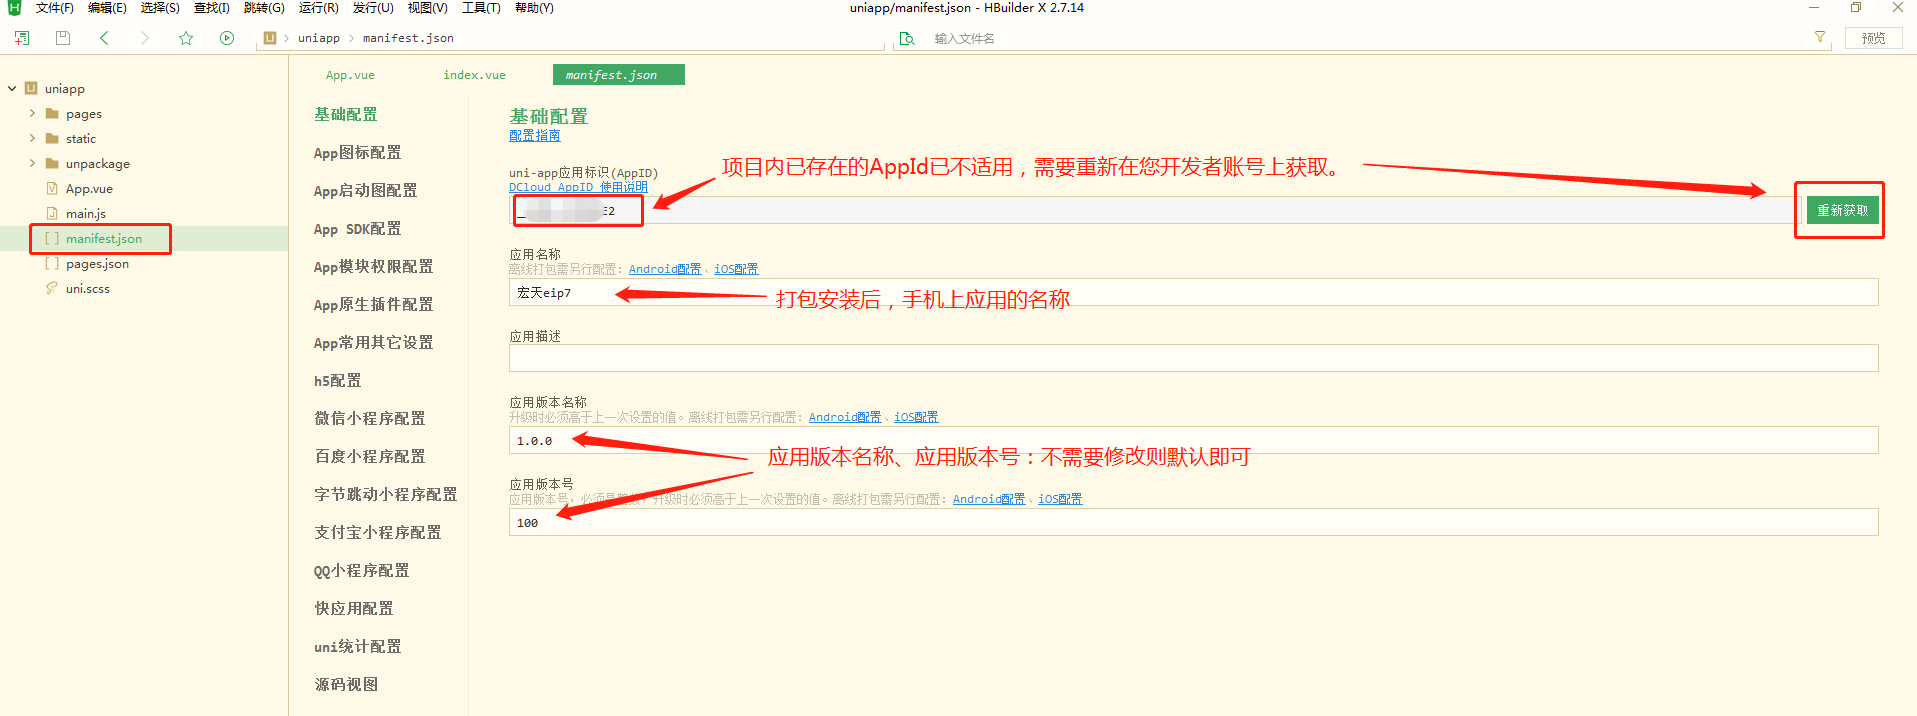Open the 编辑(E) menu

[x=107, y=8]
